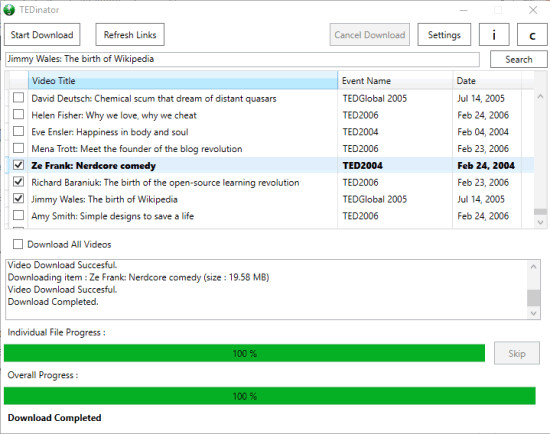This screenshot has height=434, width=550.
Task: Click the 'c' button next to info
Action: coord(532,35)
